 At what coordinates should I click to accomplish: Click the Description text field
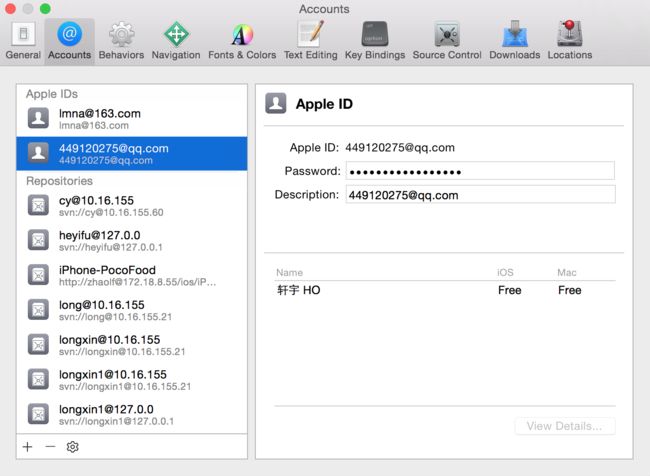click(480, 194)
